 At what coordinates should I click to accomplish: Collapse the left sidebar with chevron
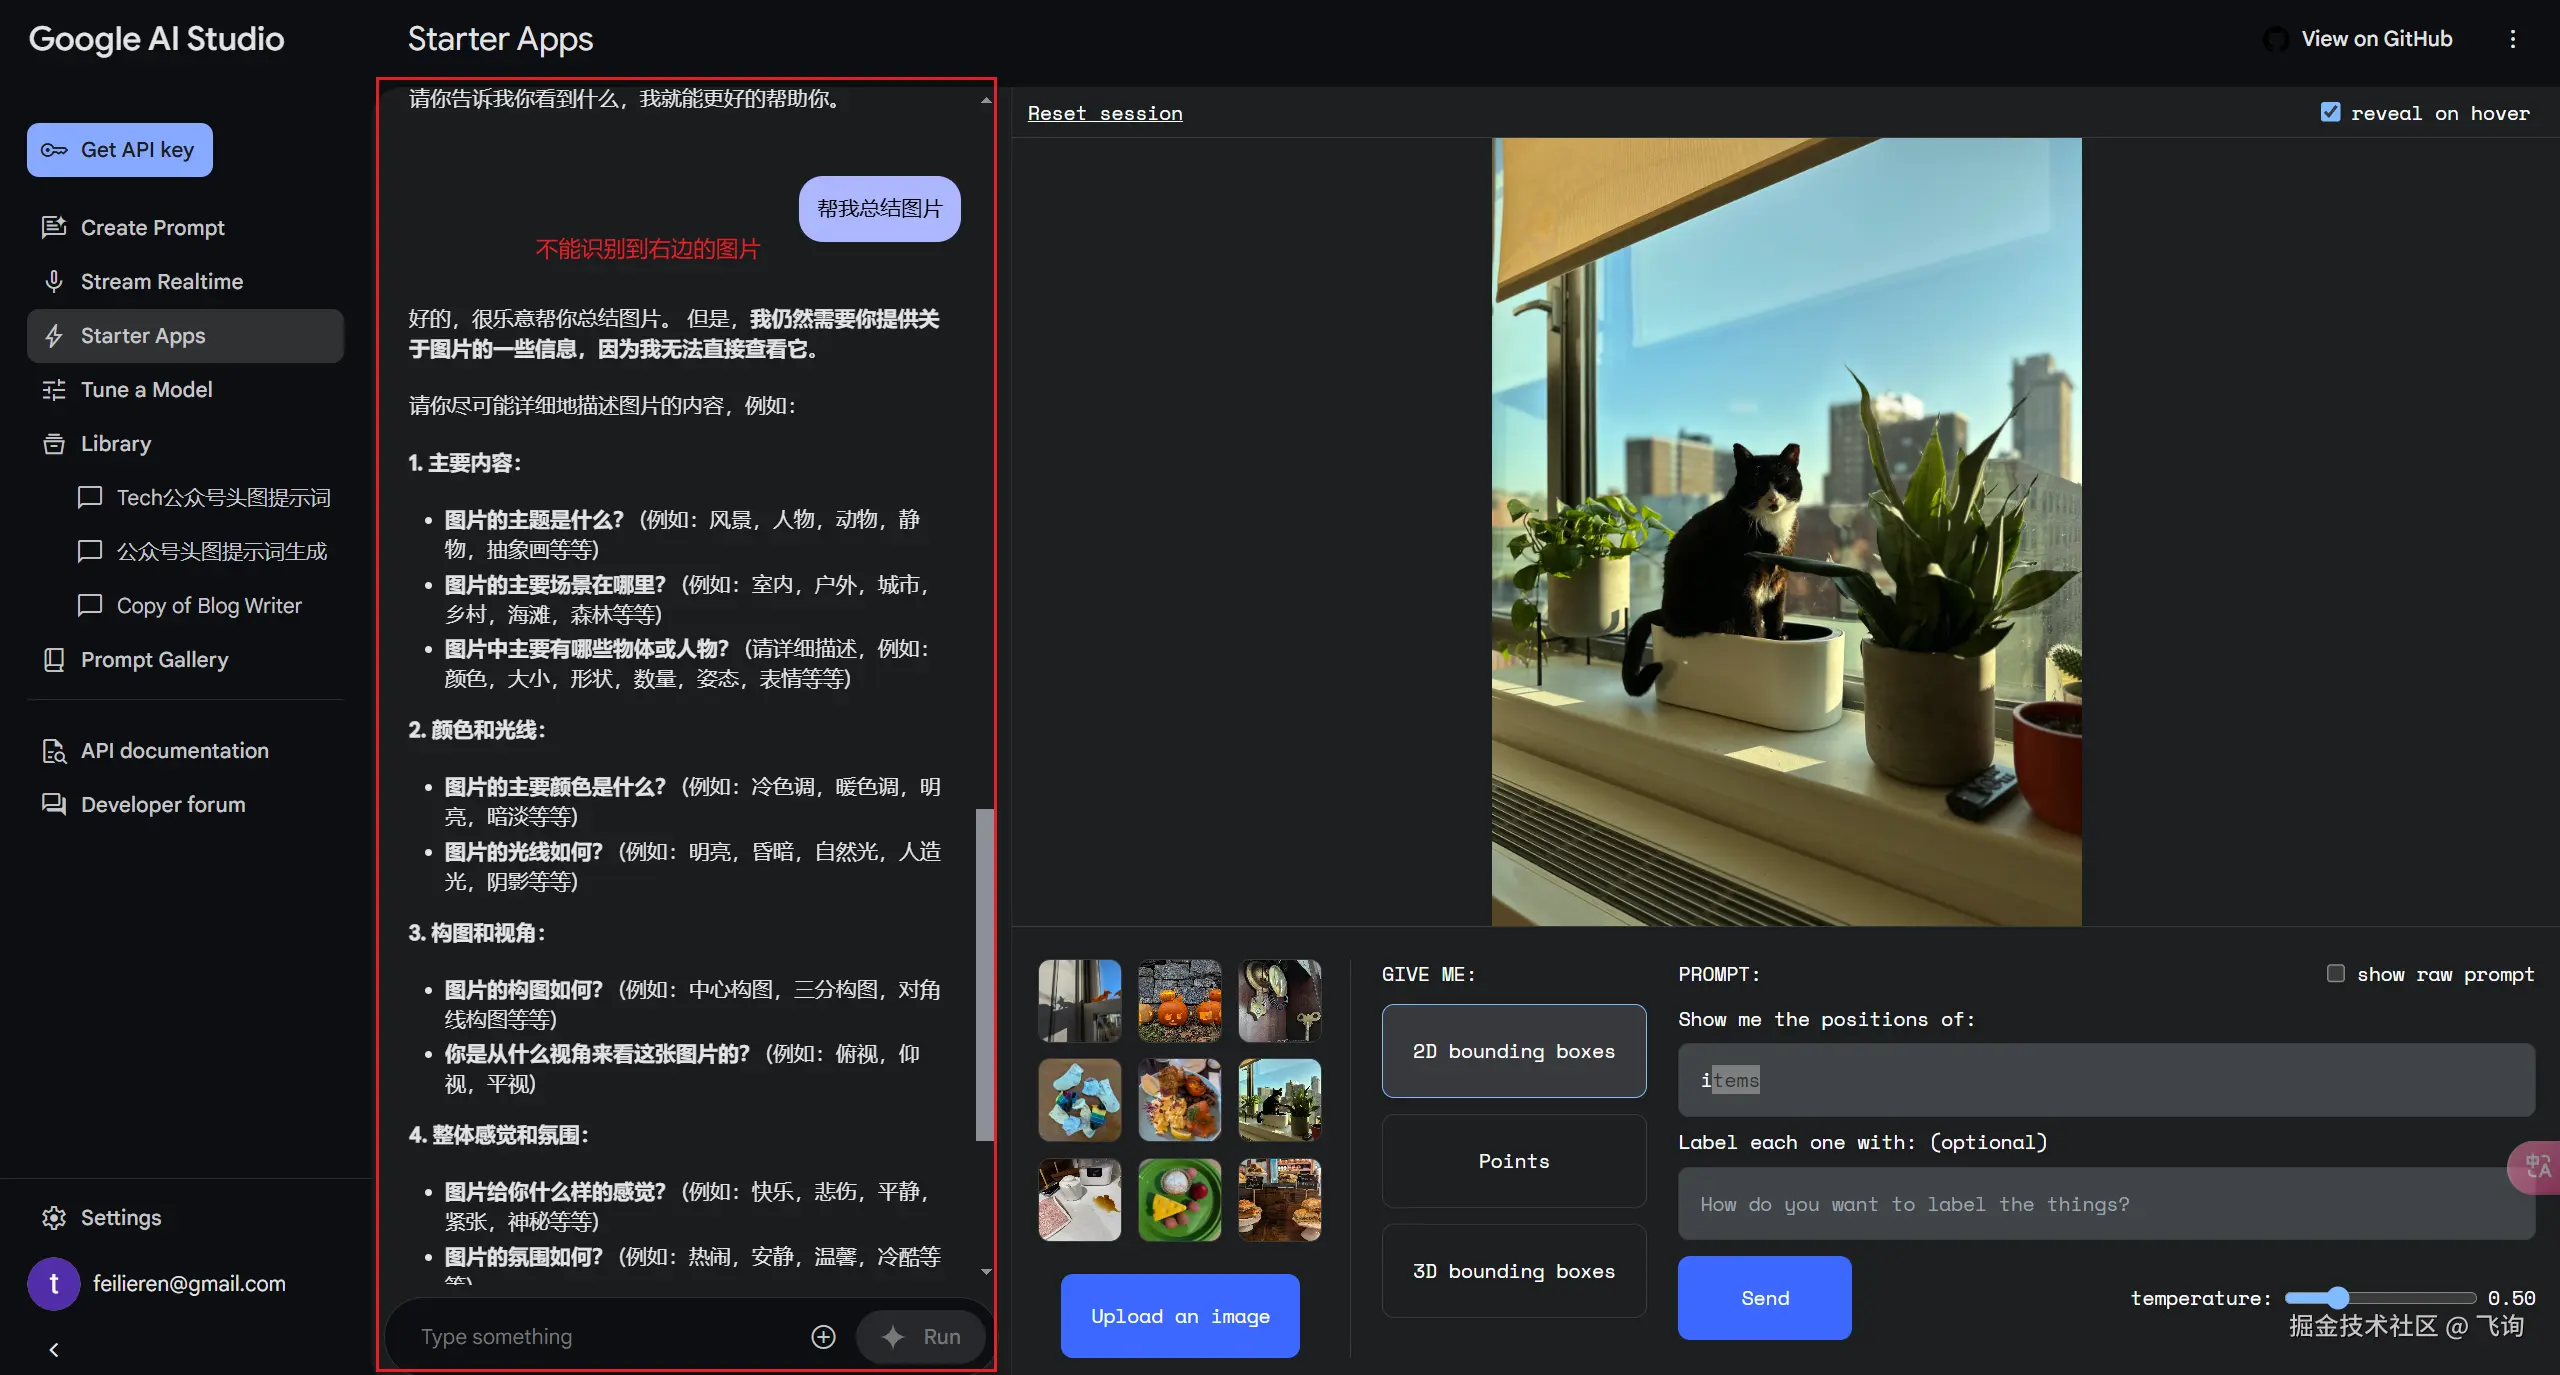coord(54,1350)
